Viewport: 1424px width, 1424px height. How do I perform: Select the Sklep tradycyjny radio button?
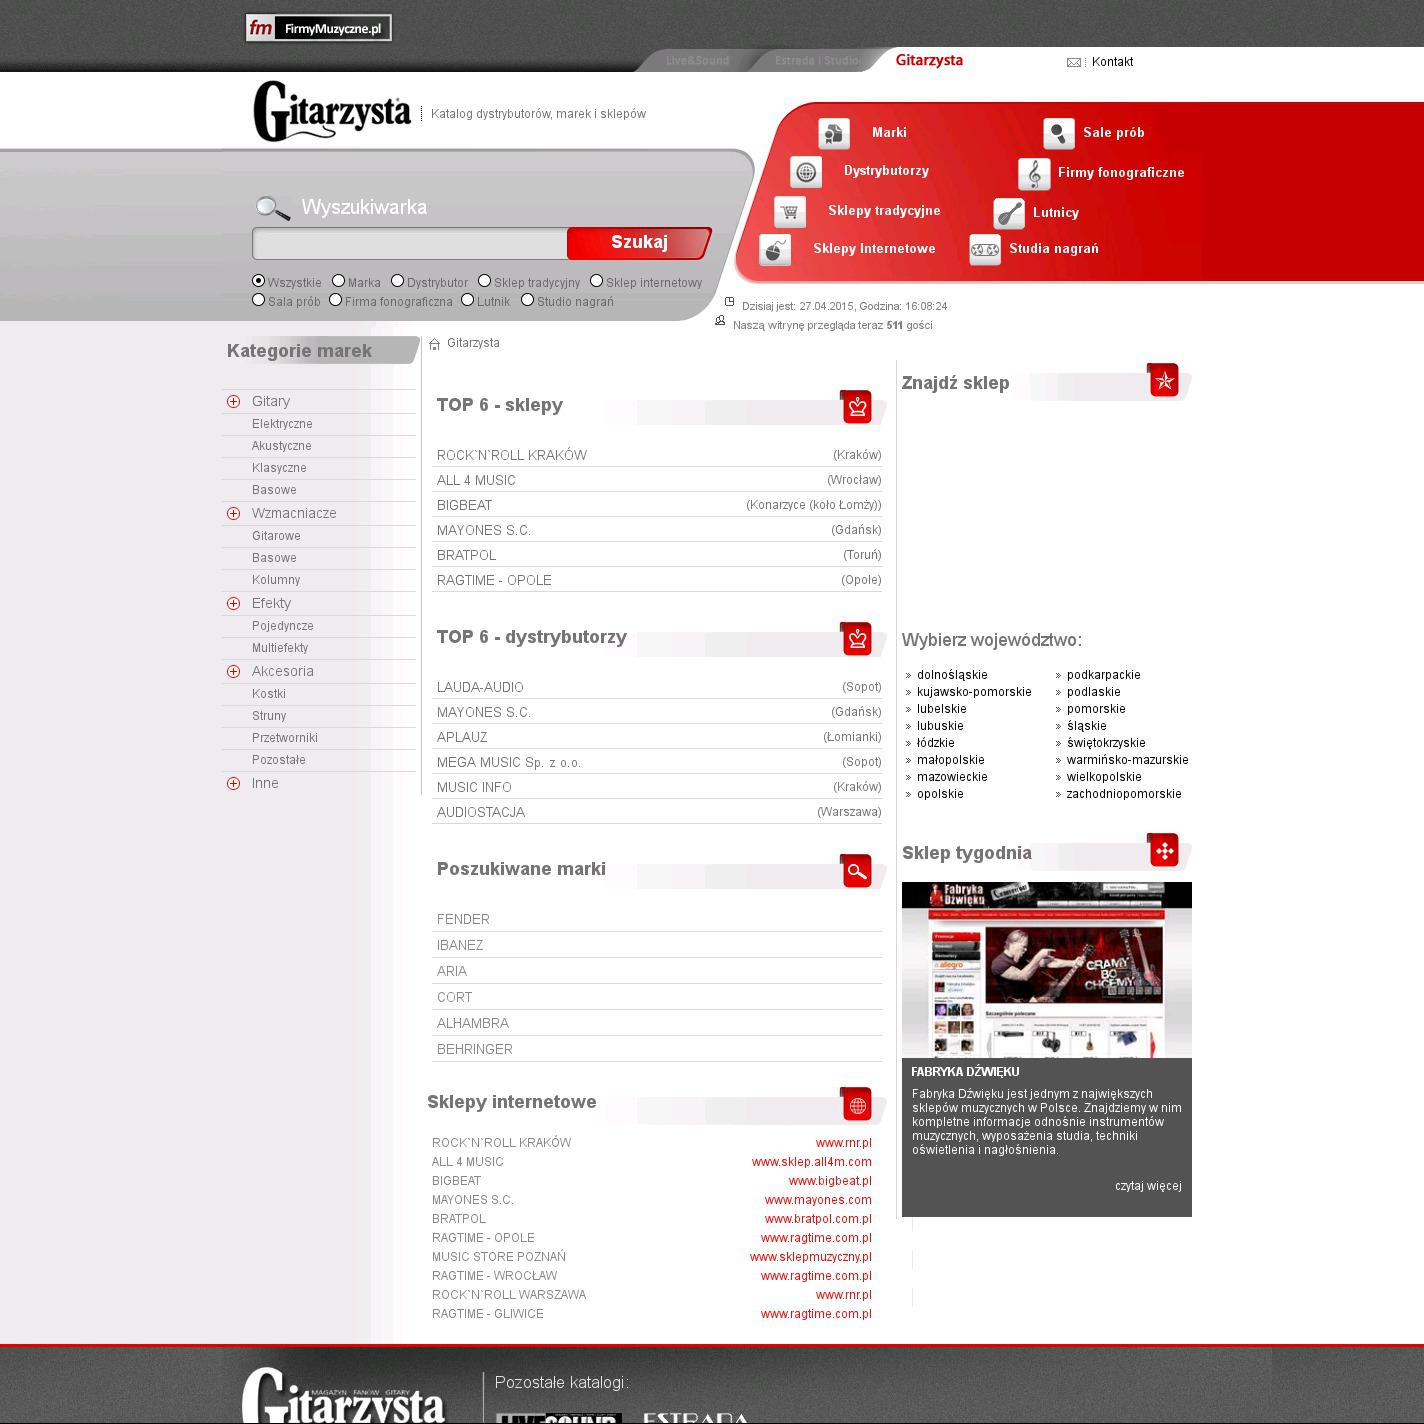pos(485,281)
